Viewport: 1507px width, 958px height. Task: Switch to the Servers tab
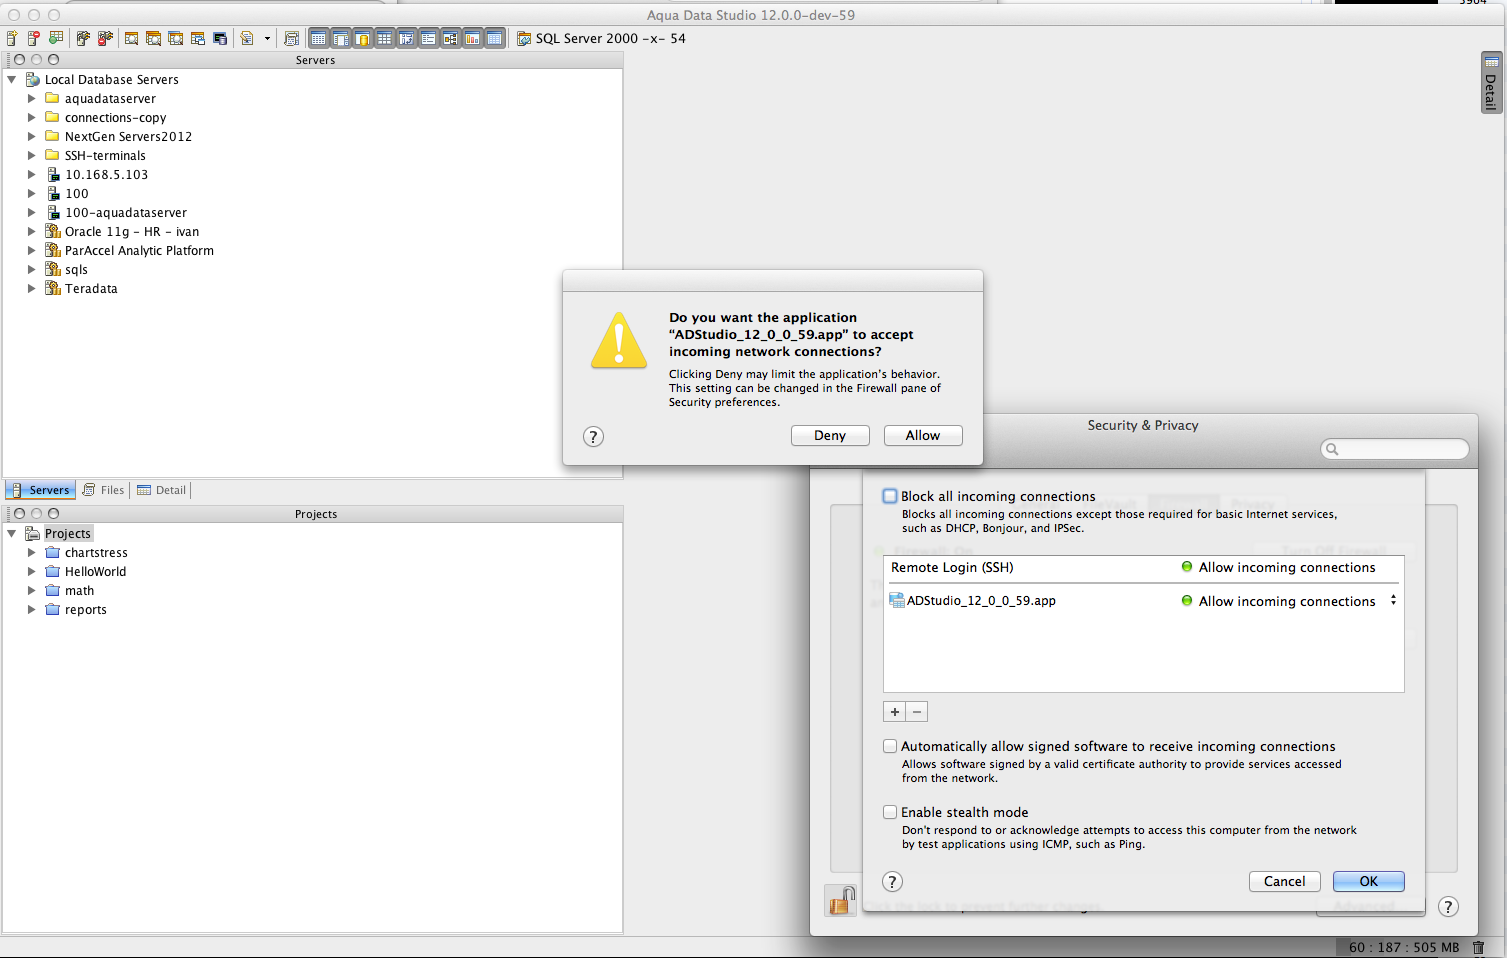(40, 490)
